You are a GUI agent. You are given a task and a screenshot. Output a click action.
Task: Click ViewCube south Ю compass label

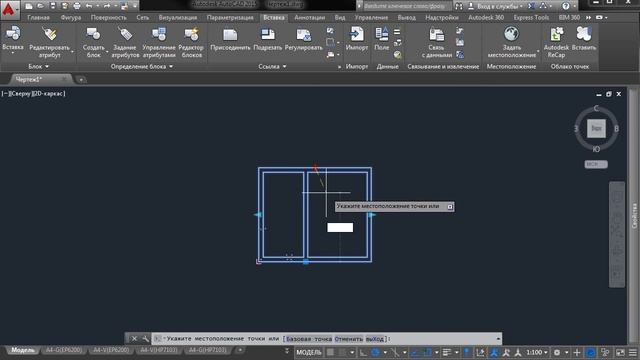596,149
